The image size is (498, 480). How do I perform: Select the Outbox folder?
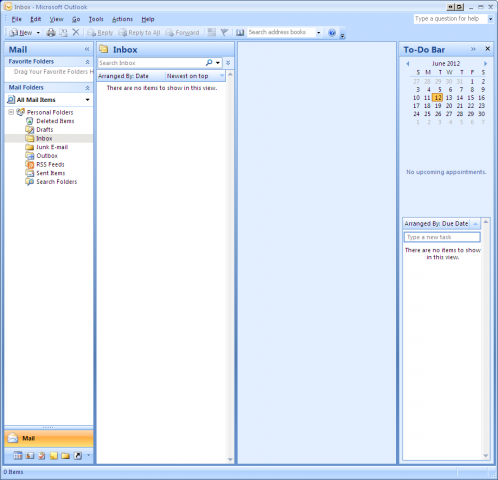tap(47, 156)
